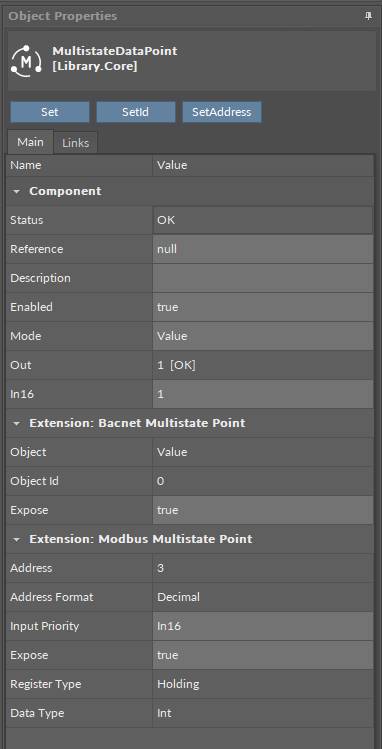
Task: Collapse Extension: Modbus Multistate Point section
Action: tap(17, 540)
